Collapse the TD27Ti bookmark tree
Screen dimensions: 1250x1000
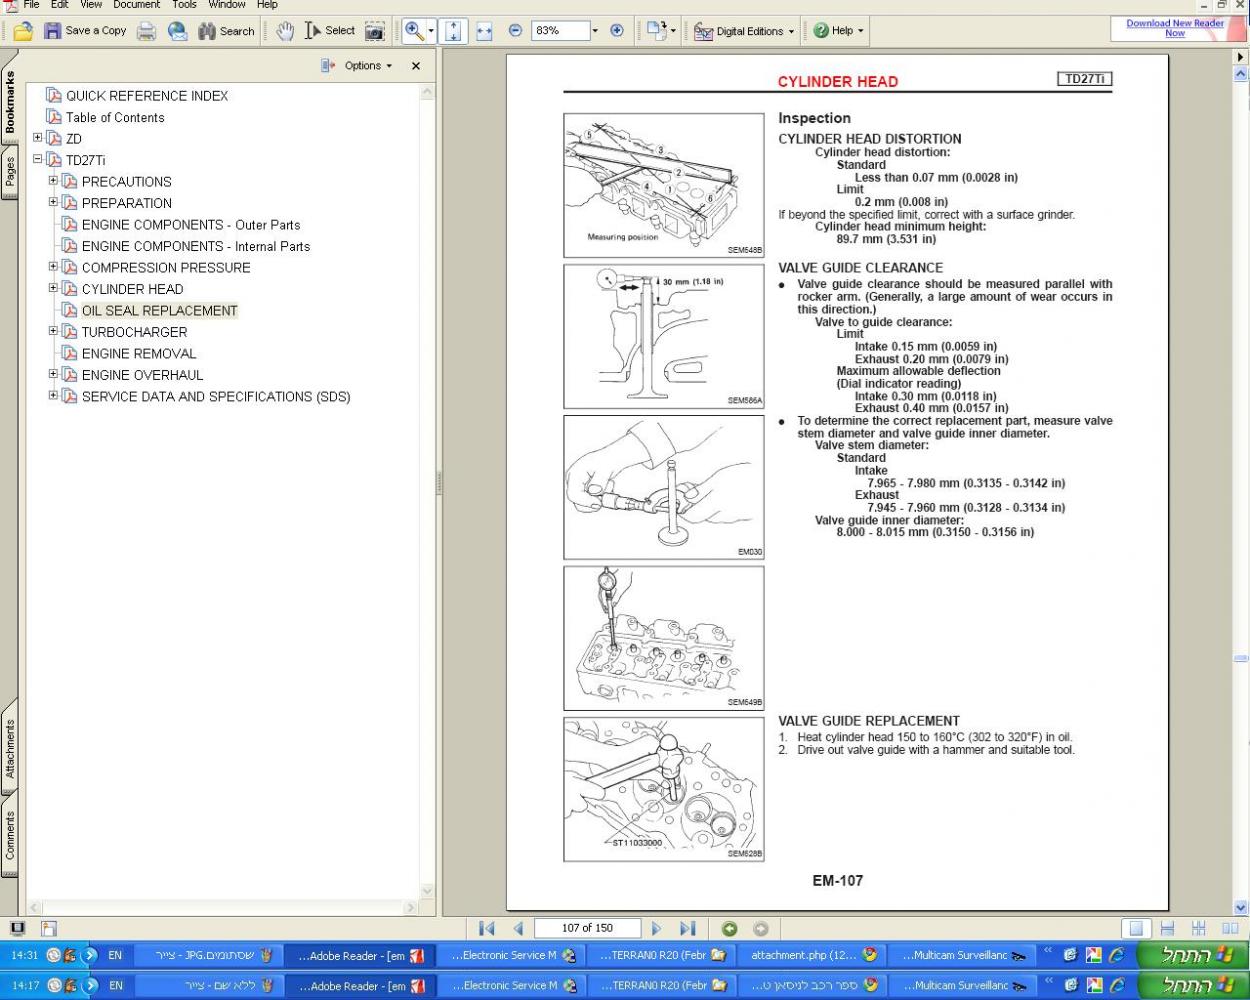coord(38,159)
